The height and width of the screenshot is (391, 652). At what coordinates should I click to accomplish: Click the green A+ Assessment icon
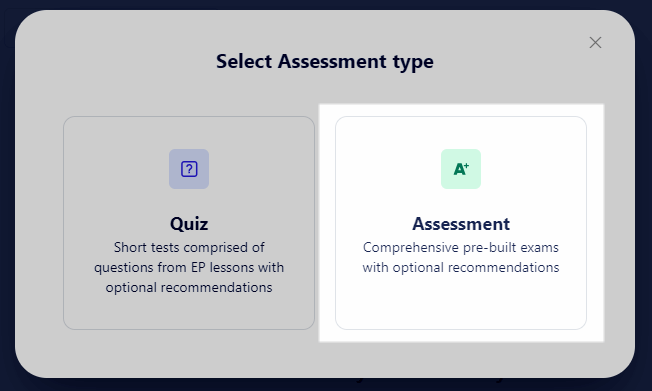point(461,169)
